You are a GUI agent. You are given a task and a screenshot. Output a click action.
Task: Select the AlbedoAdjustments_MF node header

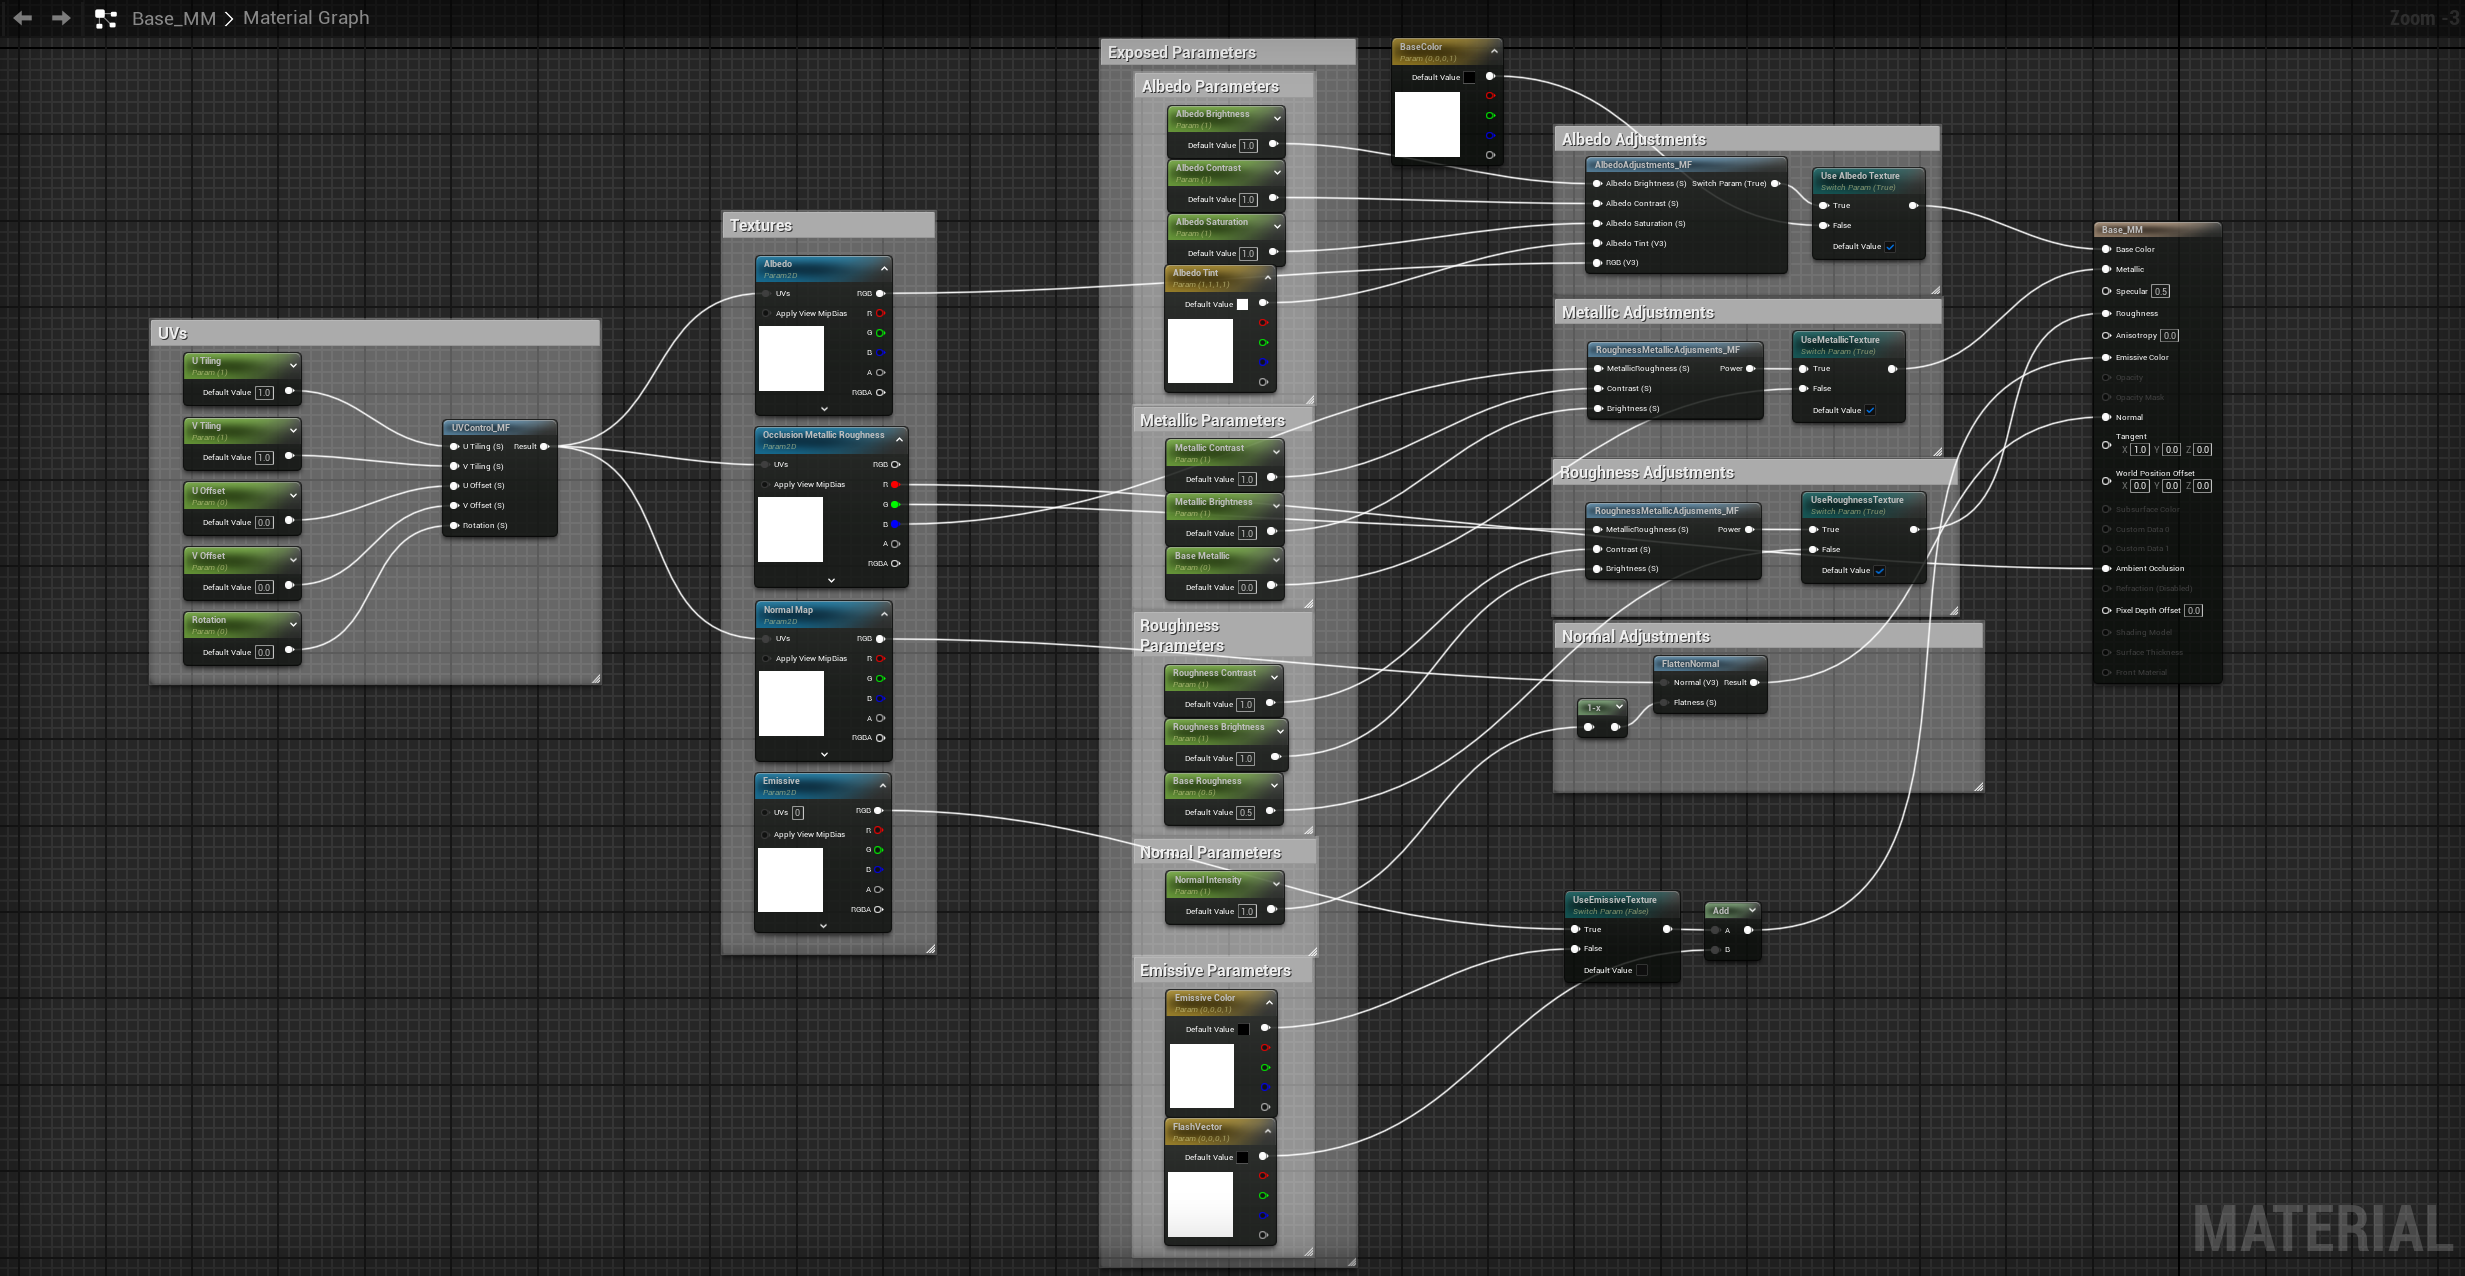(1686, 165)
